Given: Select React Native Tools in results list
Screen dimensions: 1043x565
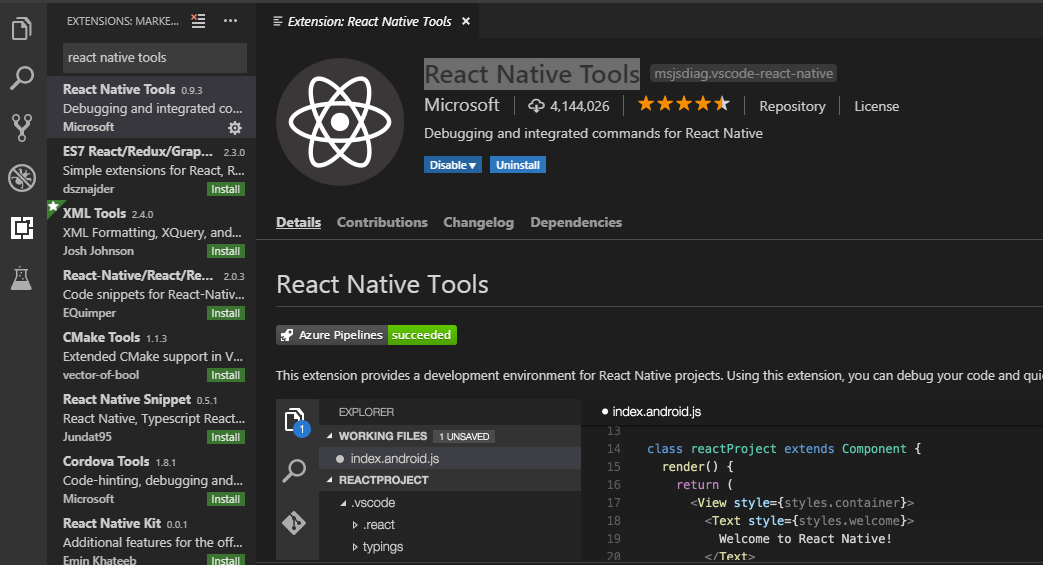Looking at the screenshot, I should click(x=152, y=107).
